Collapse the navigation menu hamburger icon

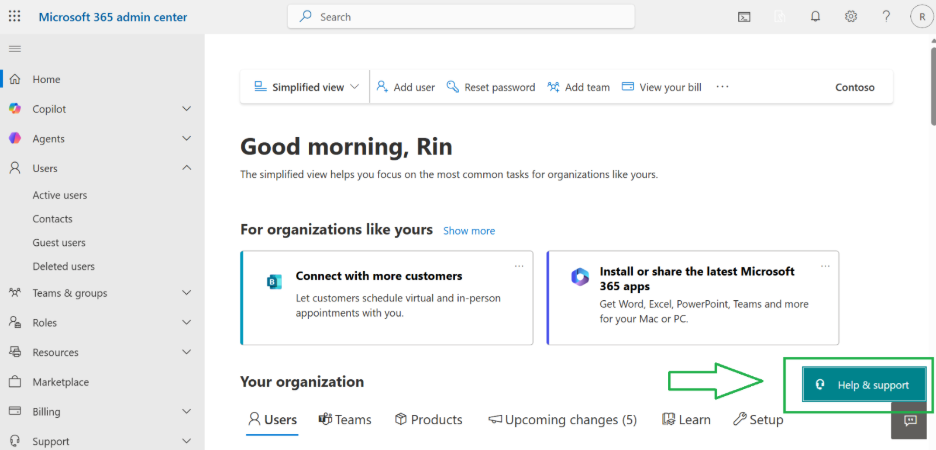coord(15,49)
